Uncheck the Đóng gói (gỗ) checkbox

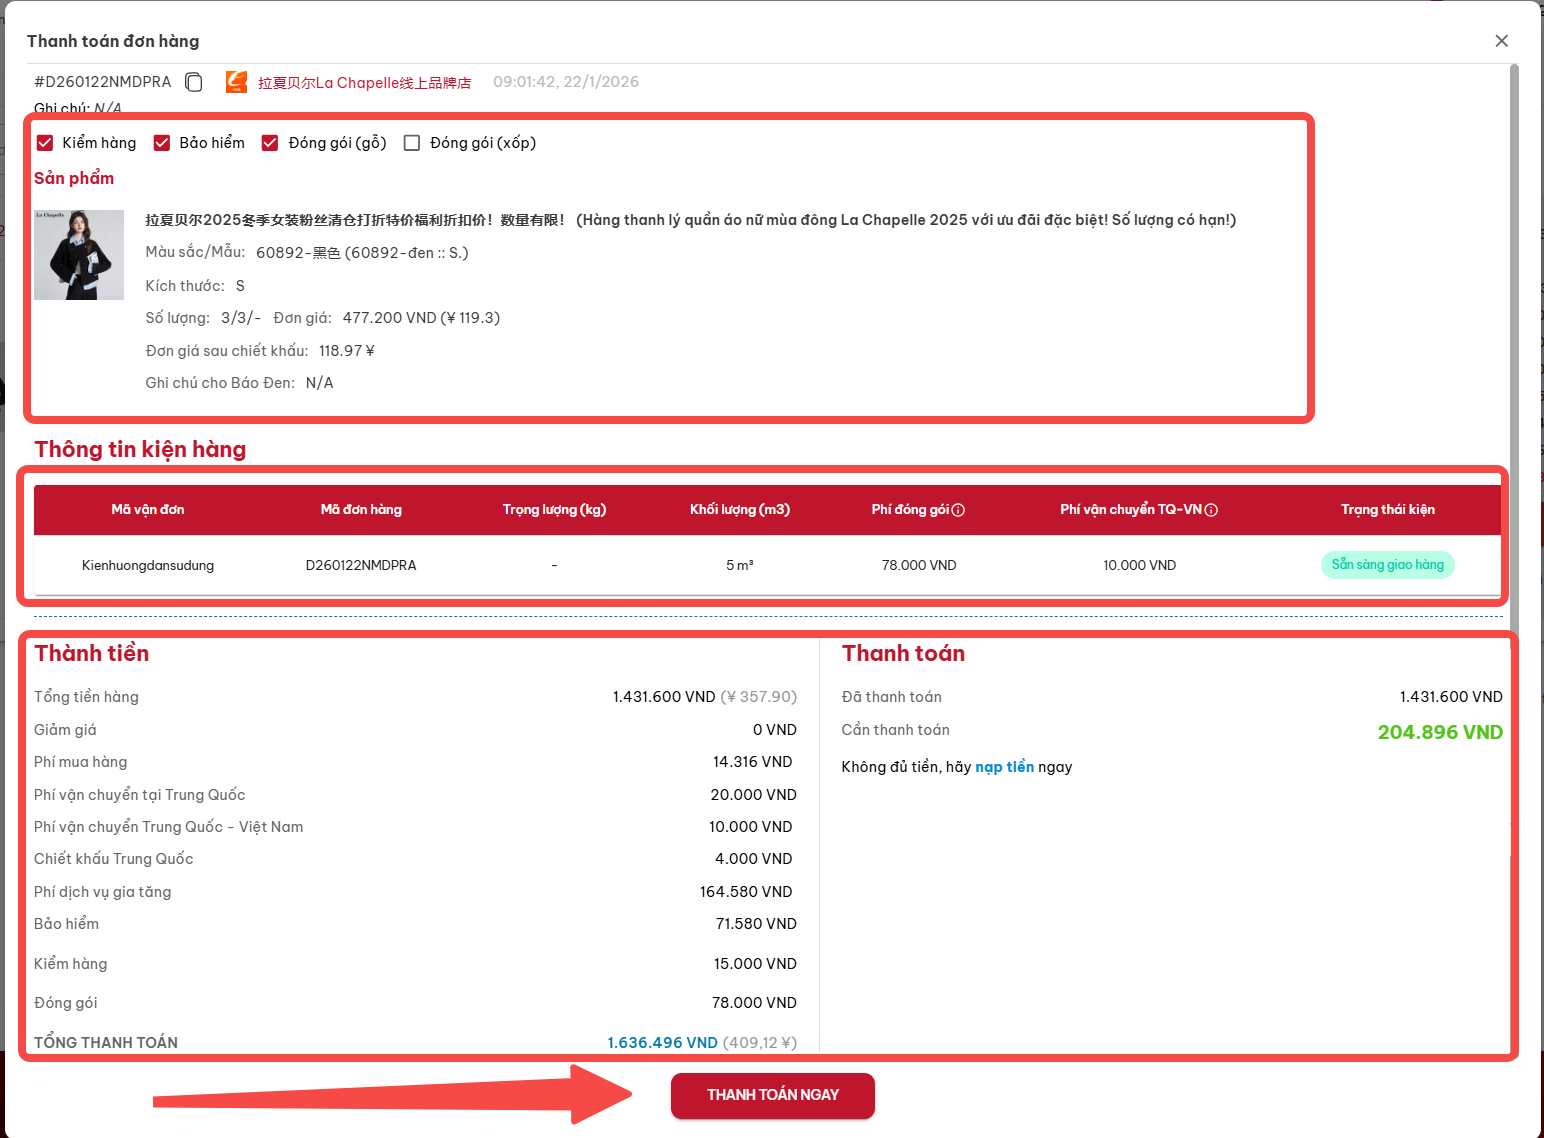click(x=270, y=143)
